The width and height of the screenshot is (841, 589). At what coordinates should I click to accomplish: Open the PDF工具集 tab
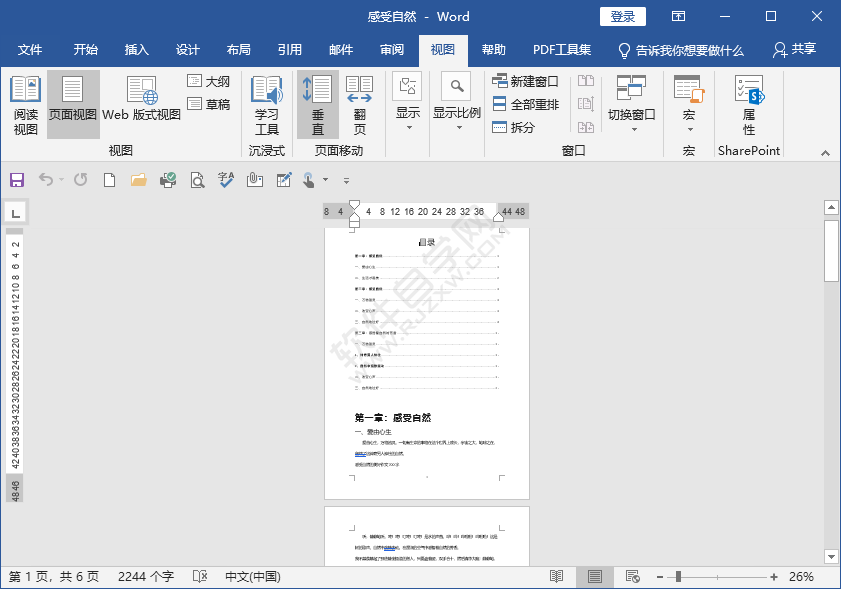tap(562, 50)
